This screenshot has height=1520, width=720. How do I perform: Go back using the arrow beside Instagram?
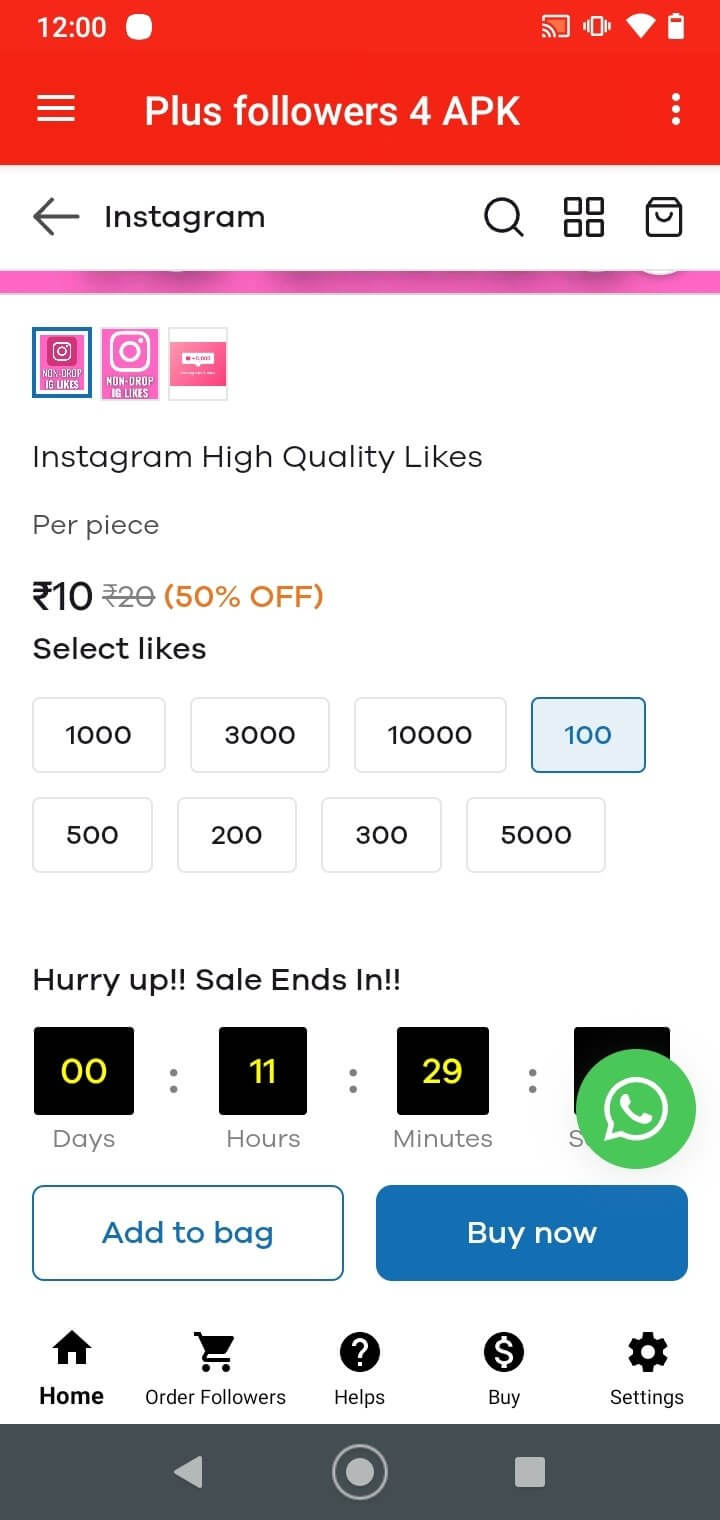(56, 216)
